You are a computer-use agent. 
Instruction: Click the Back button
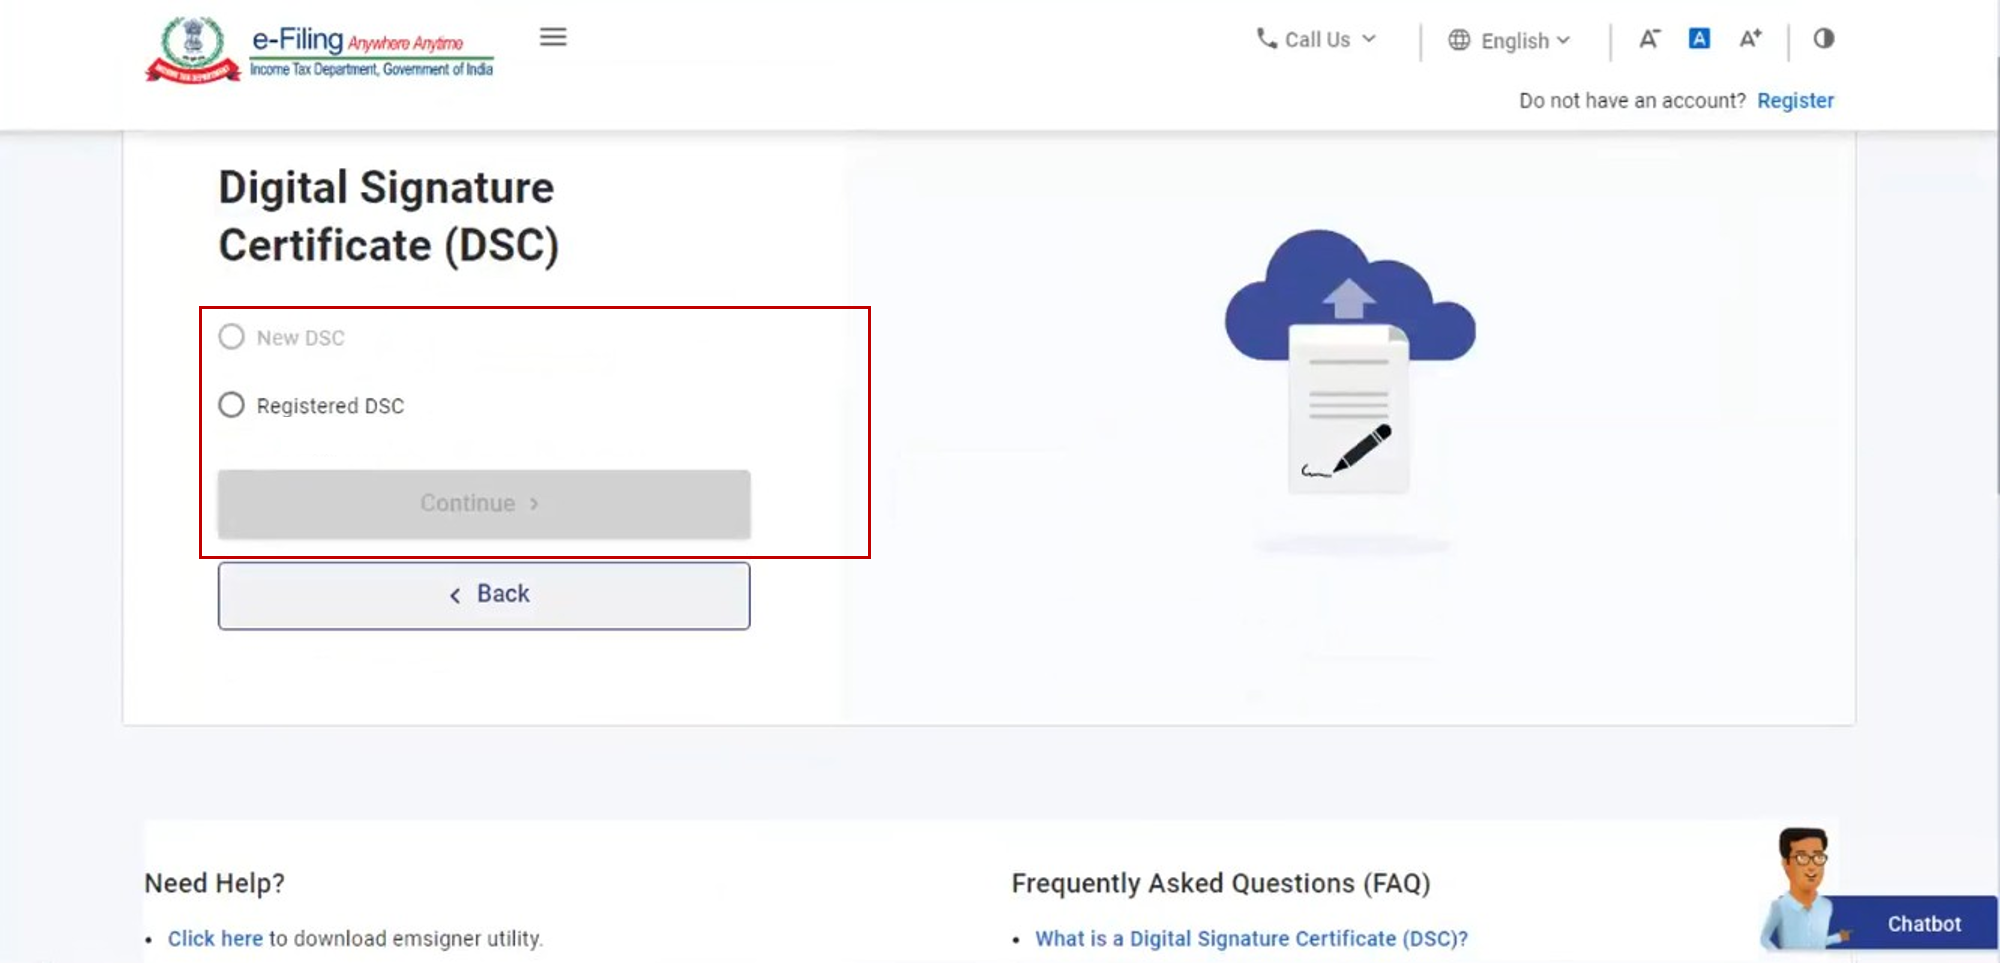pyautogui.click(x=484, y=595)
